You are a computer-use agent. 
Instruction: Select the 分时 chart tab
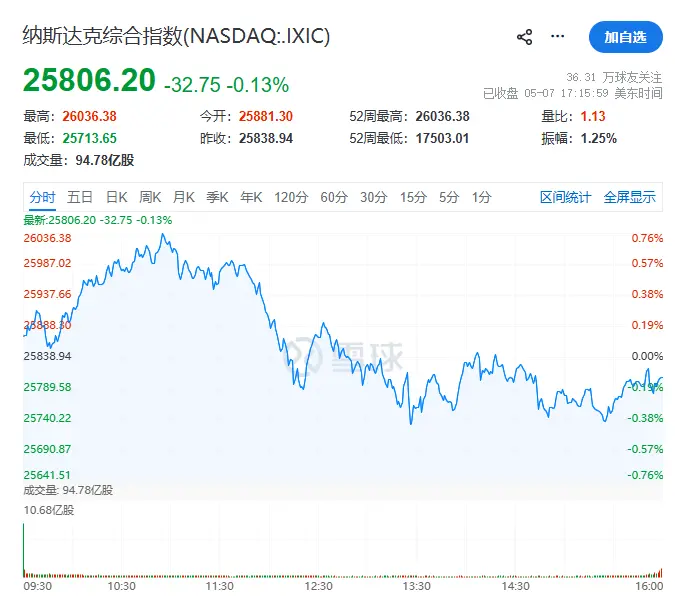click(42, 197)
